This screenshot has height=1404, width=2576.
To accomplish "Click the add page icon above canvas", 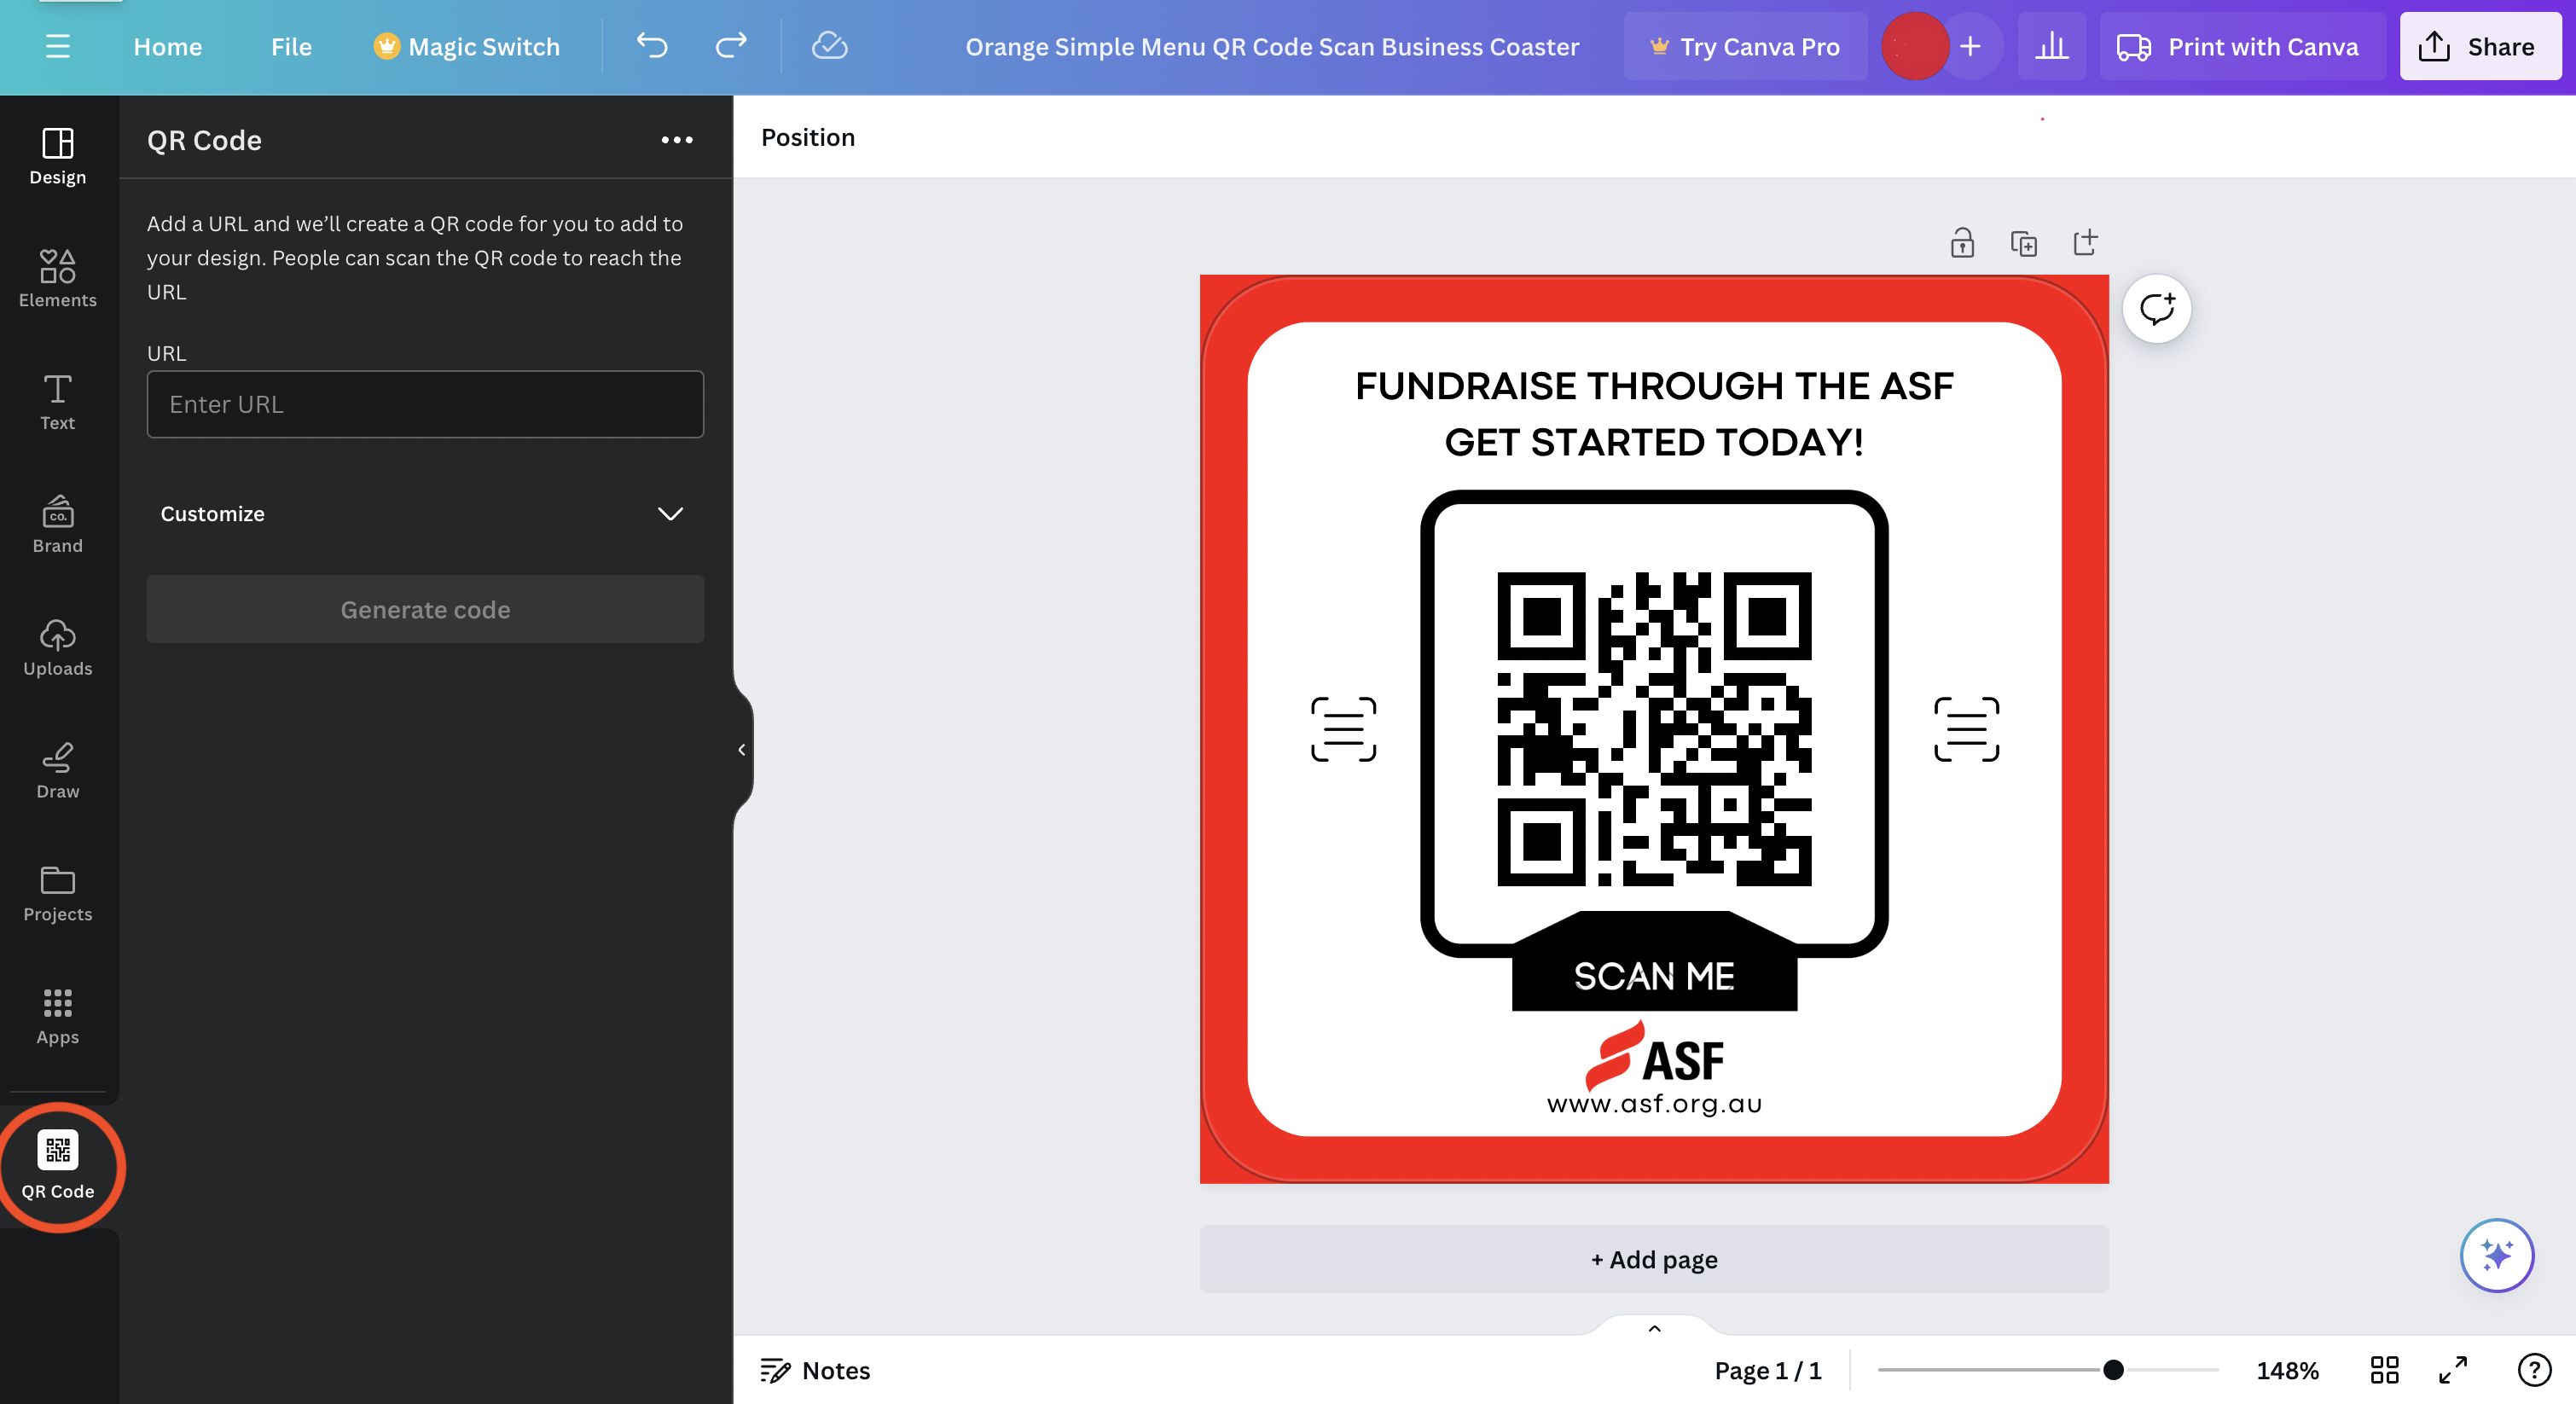I will [x=2085, y=243].
